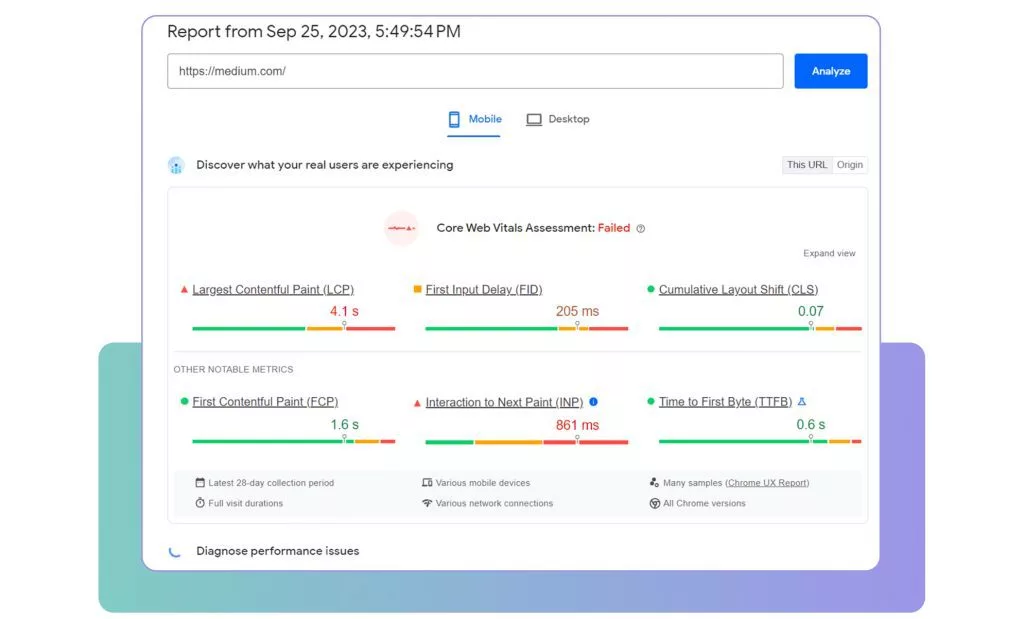1024x619 pixels.
Task: Click the Diagnose performance issues heading
Action: 278,551
